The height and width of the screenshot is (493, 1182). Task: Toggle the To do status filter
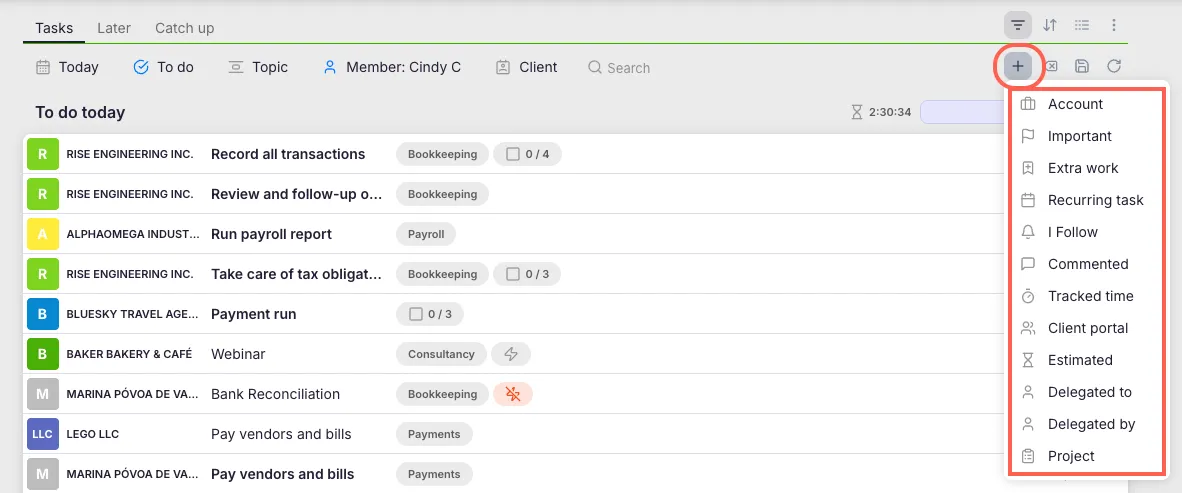pos(164,67)
